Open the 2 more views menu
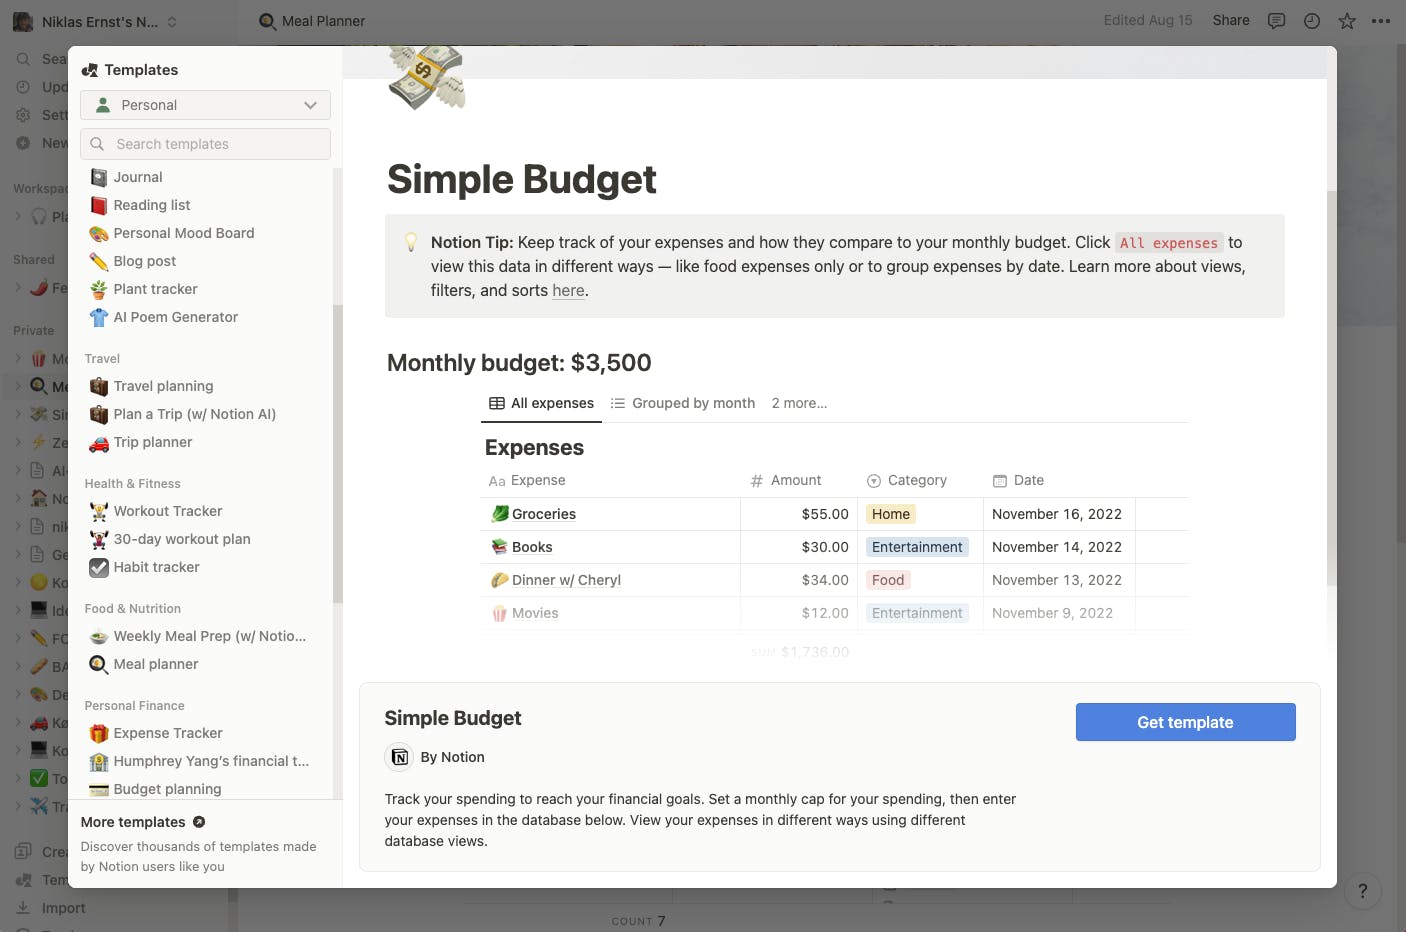1406x932 pixels. [799, 403]
